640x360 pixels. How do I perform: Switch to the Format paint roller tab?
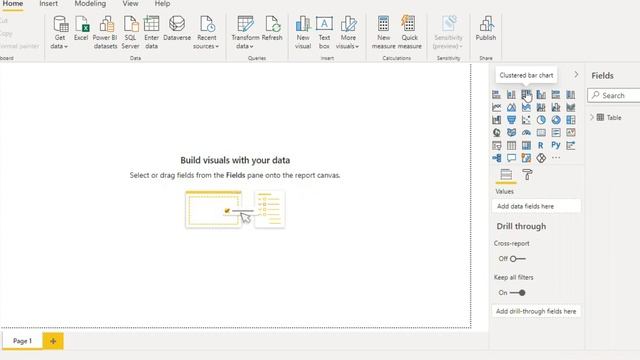click(x=527, y=175)
